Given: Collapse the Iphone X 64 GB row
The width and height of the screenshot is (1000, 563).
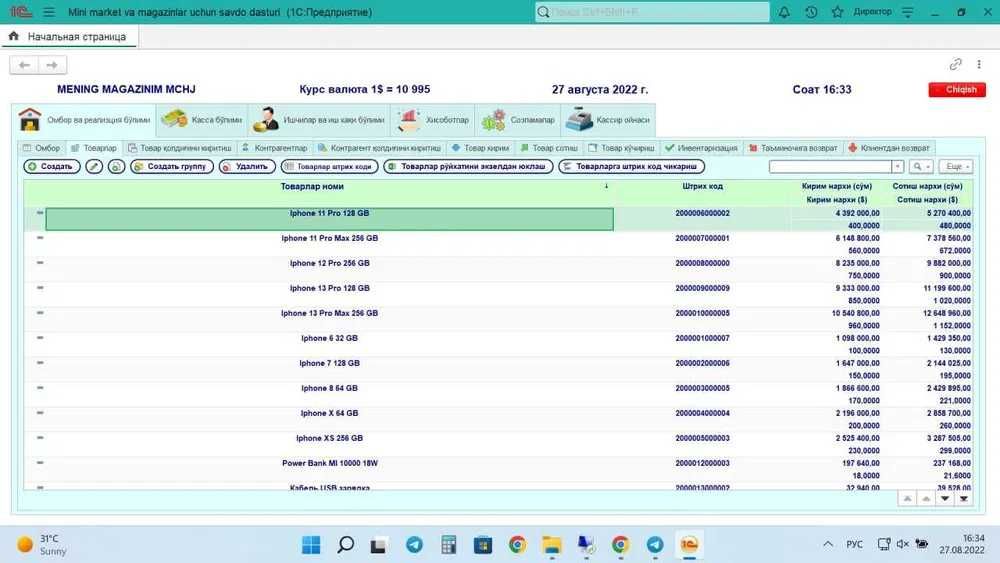Looking at the screenshot, I should [x=40, y=413].
